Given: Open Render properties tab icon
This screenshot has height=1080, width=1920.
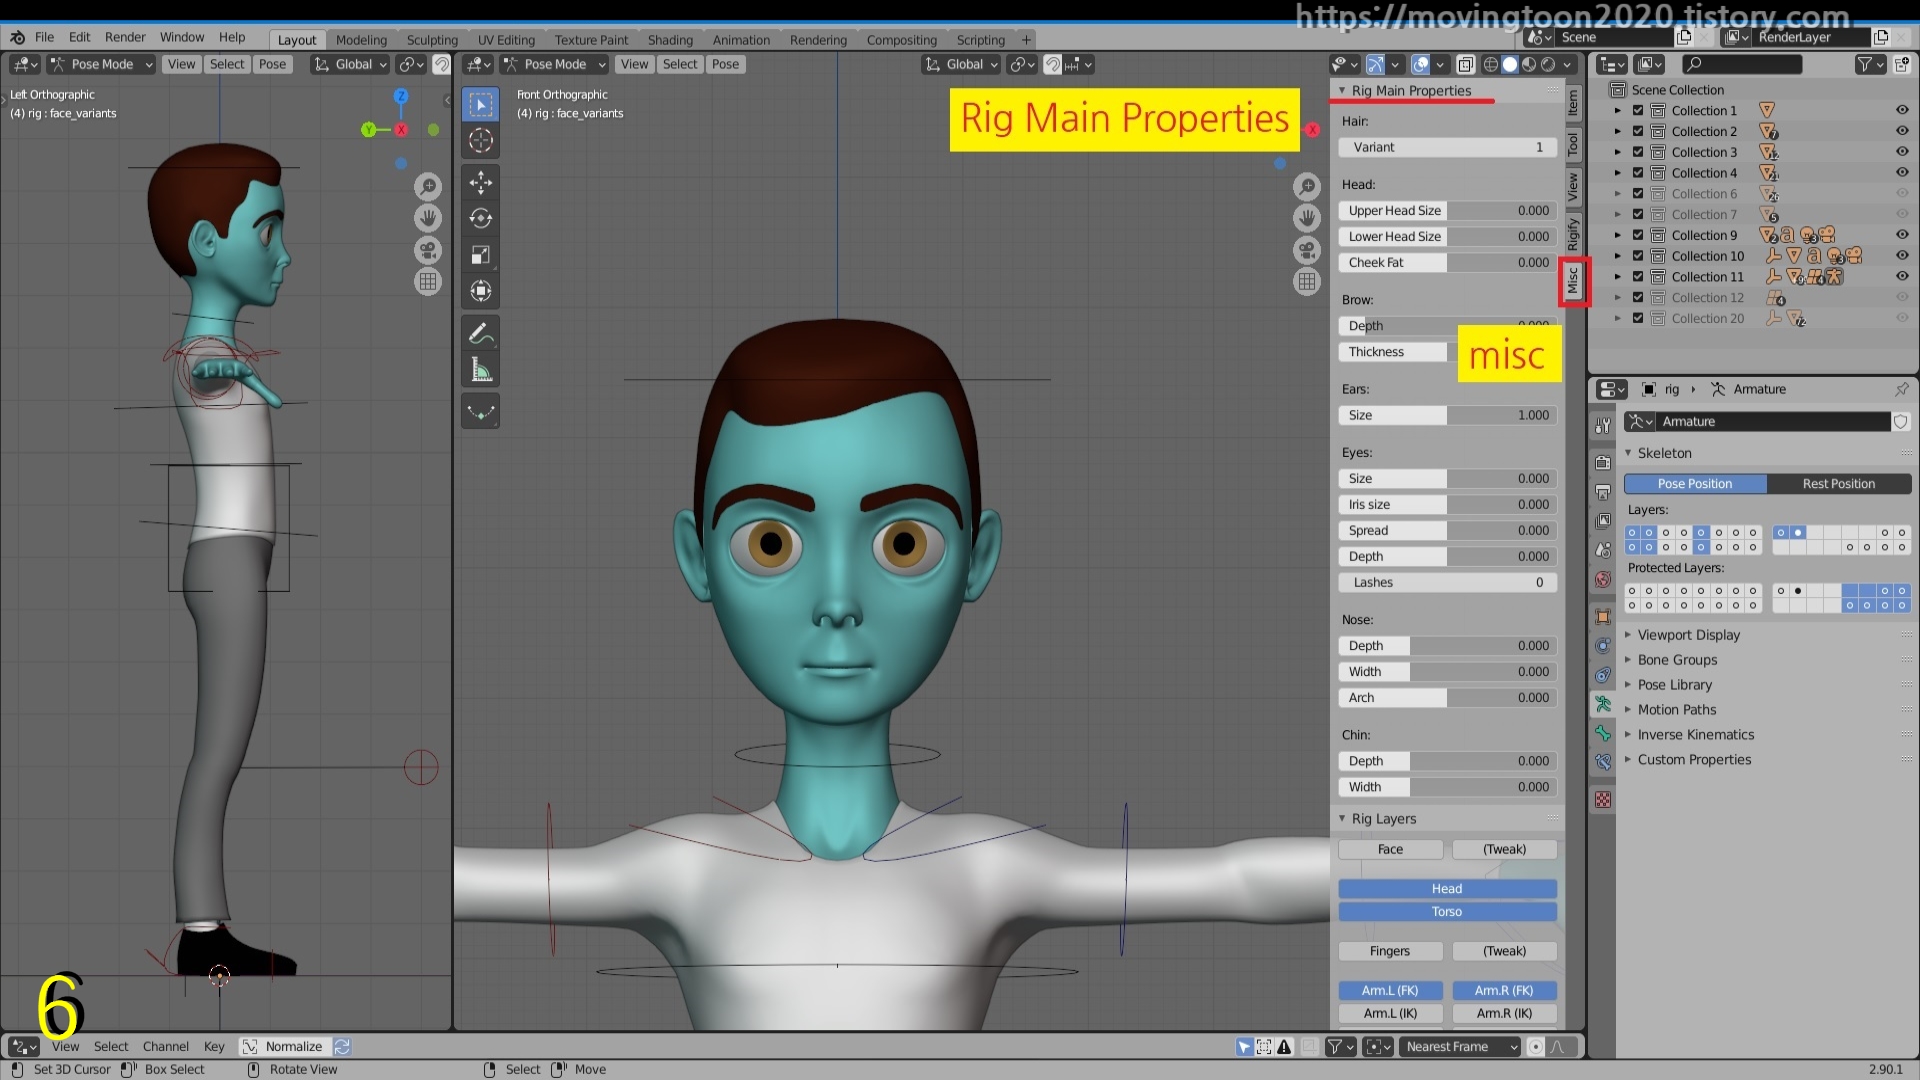Looking at the screenshot, I should [x=1603, y=463].
